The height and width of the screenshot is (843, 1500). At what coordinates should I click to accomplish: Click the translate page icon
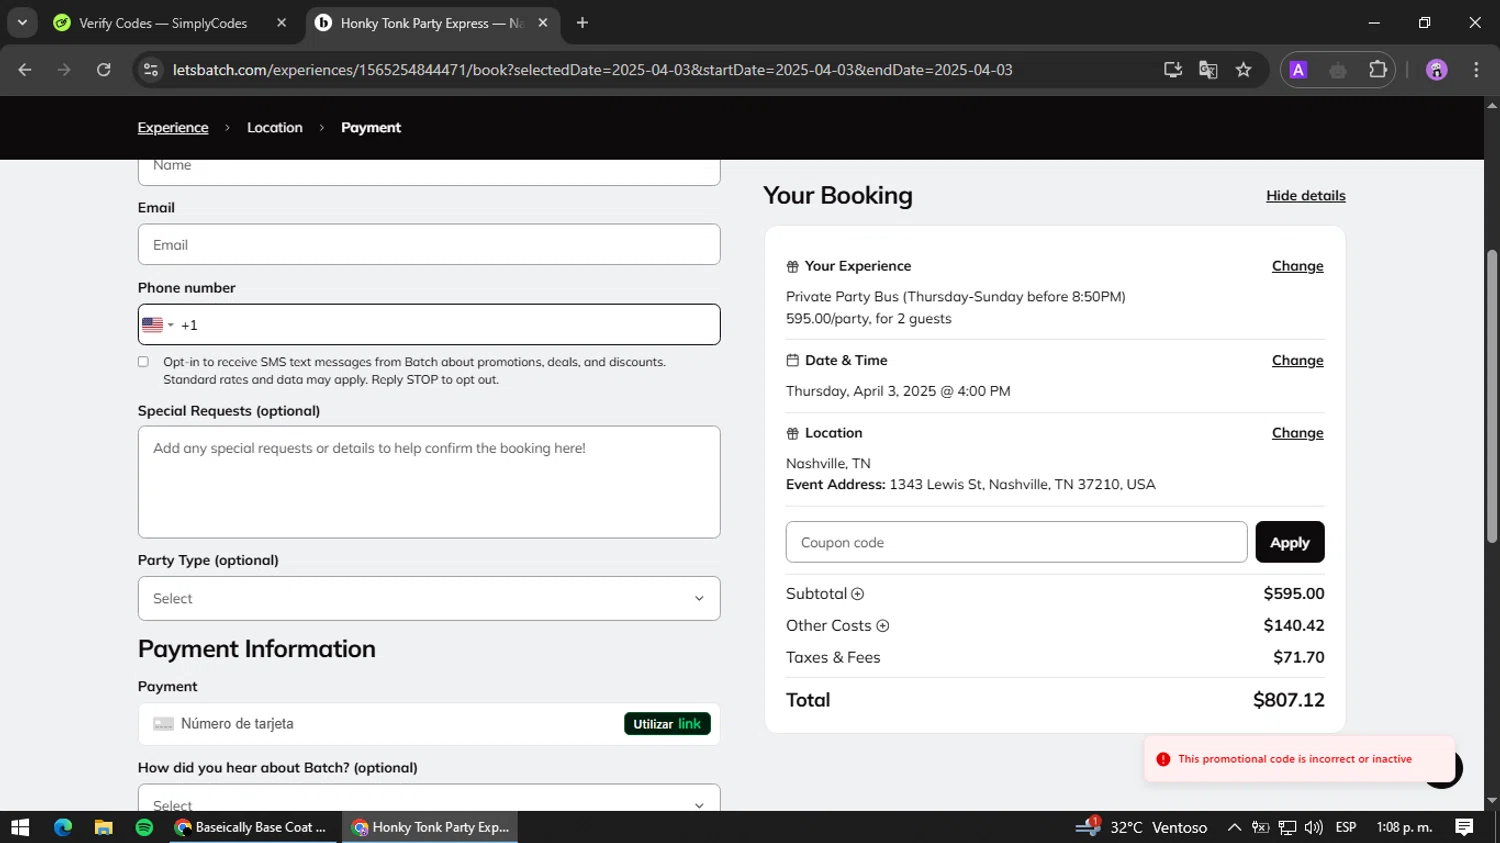[x=1208, y=70]
